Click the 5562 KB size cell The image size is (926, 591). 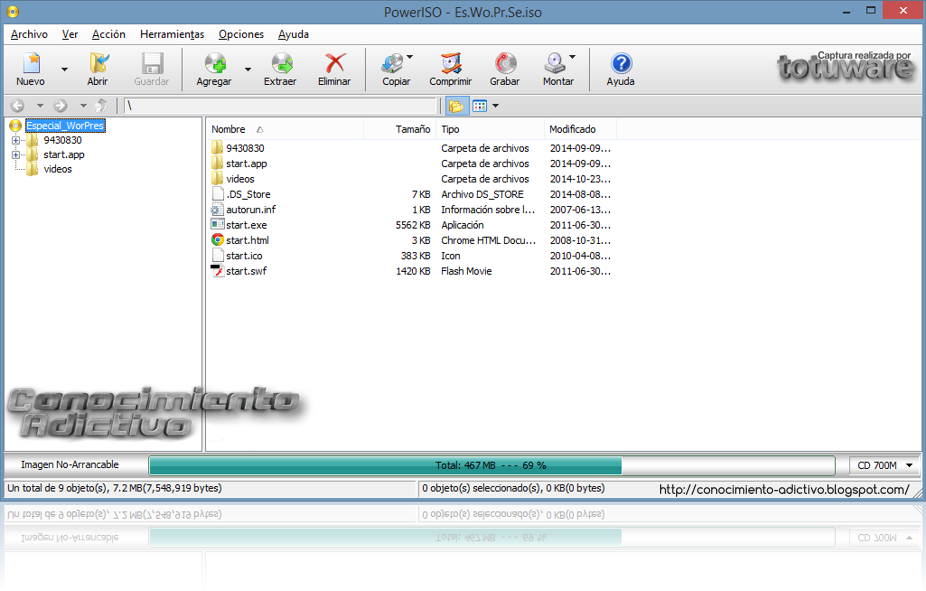(413, 225)
